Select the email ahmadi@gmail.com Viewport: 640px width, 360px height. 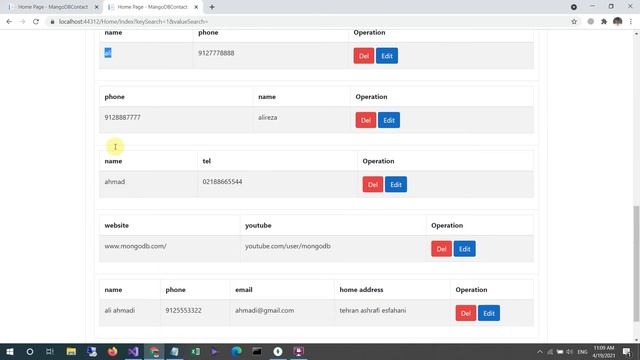point(264,310)
